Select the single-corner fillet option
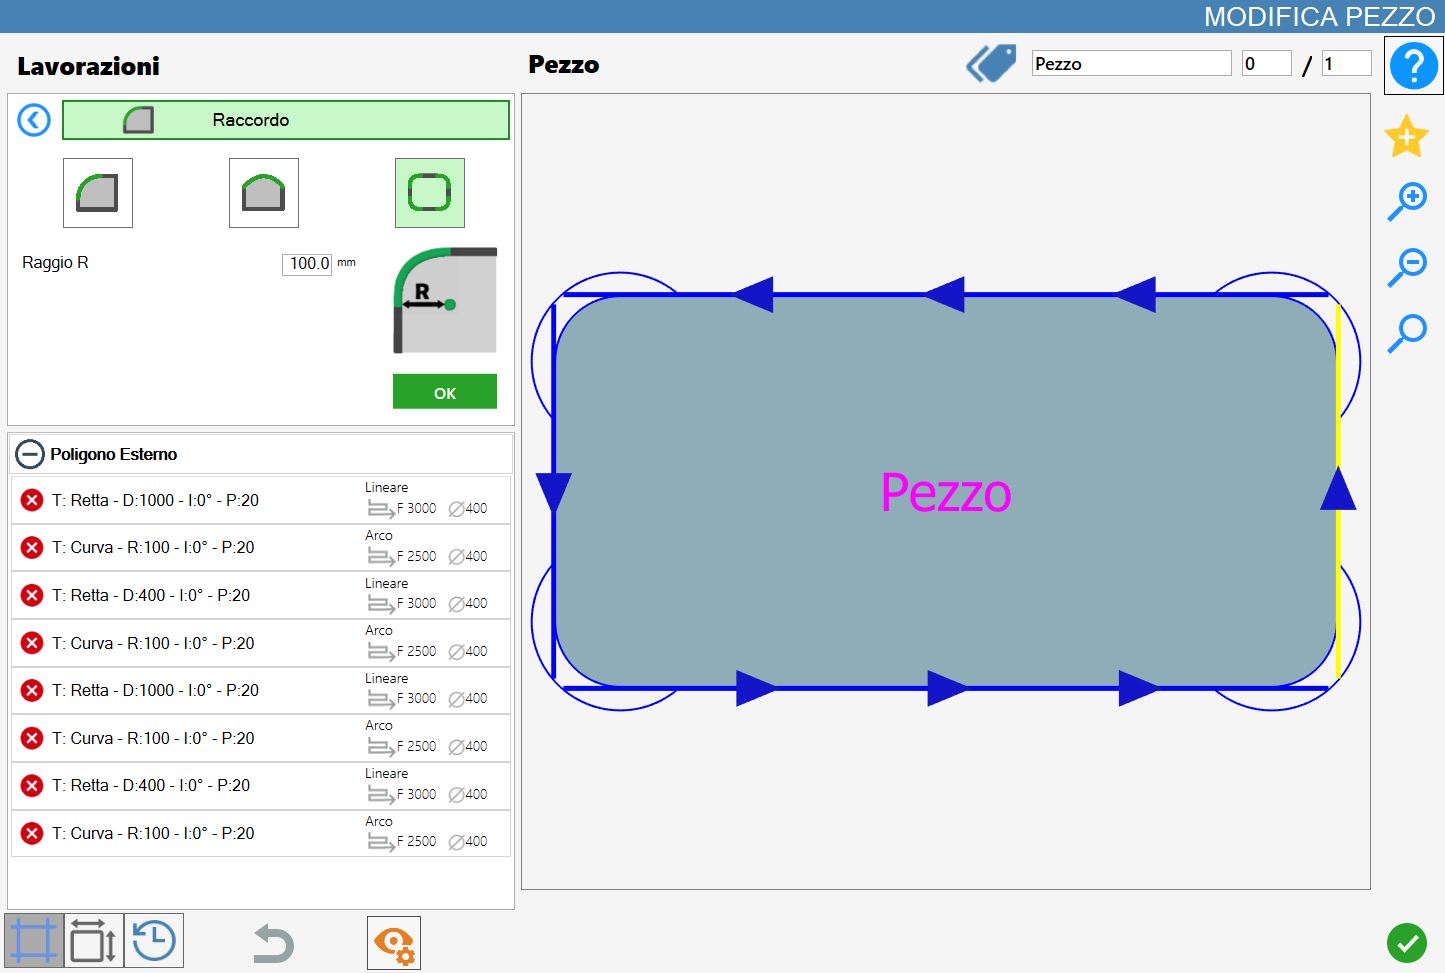This screenshot has height=973, width=1445. (98, 193)
